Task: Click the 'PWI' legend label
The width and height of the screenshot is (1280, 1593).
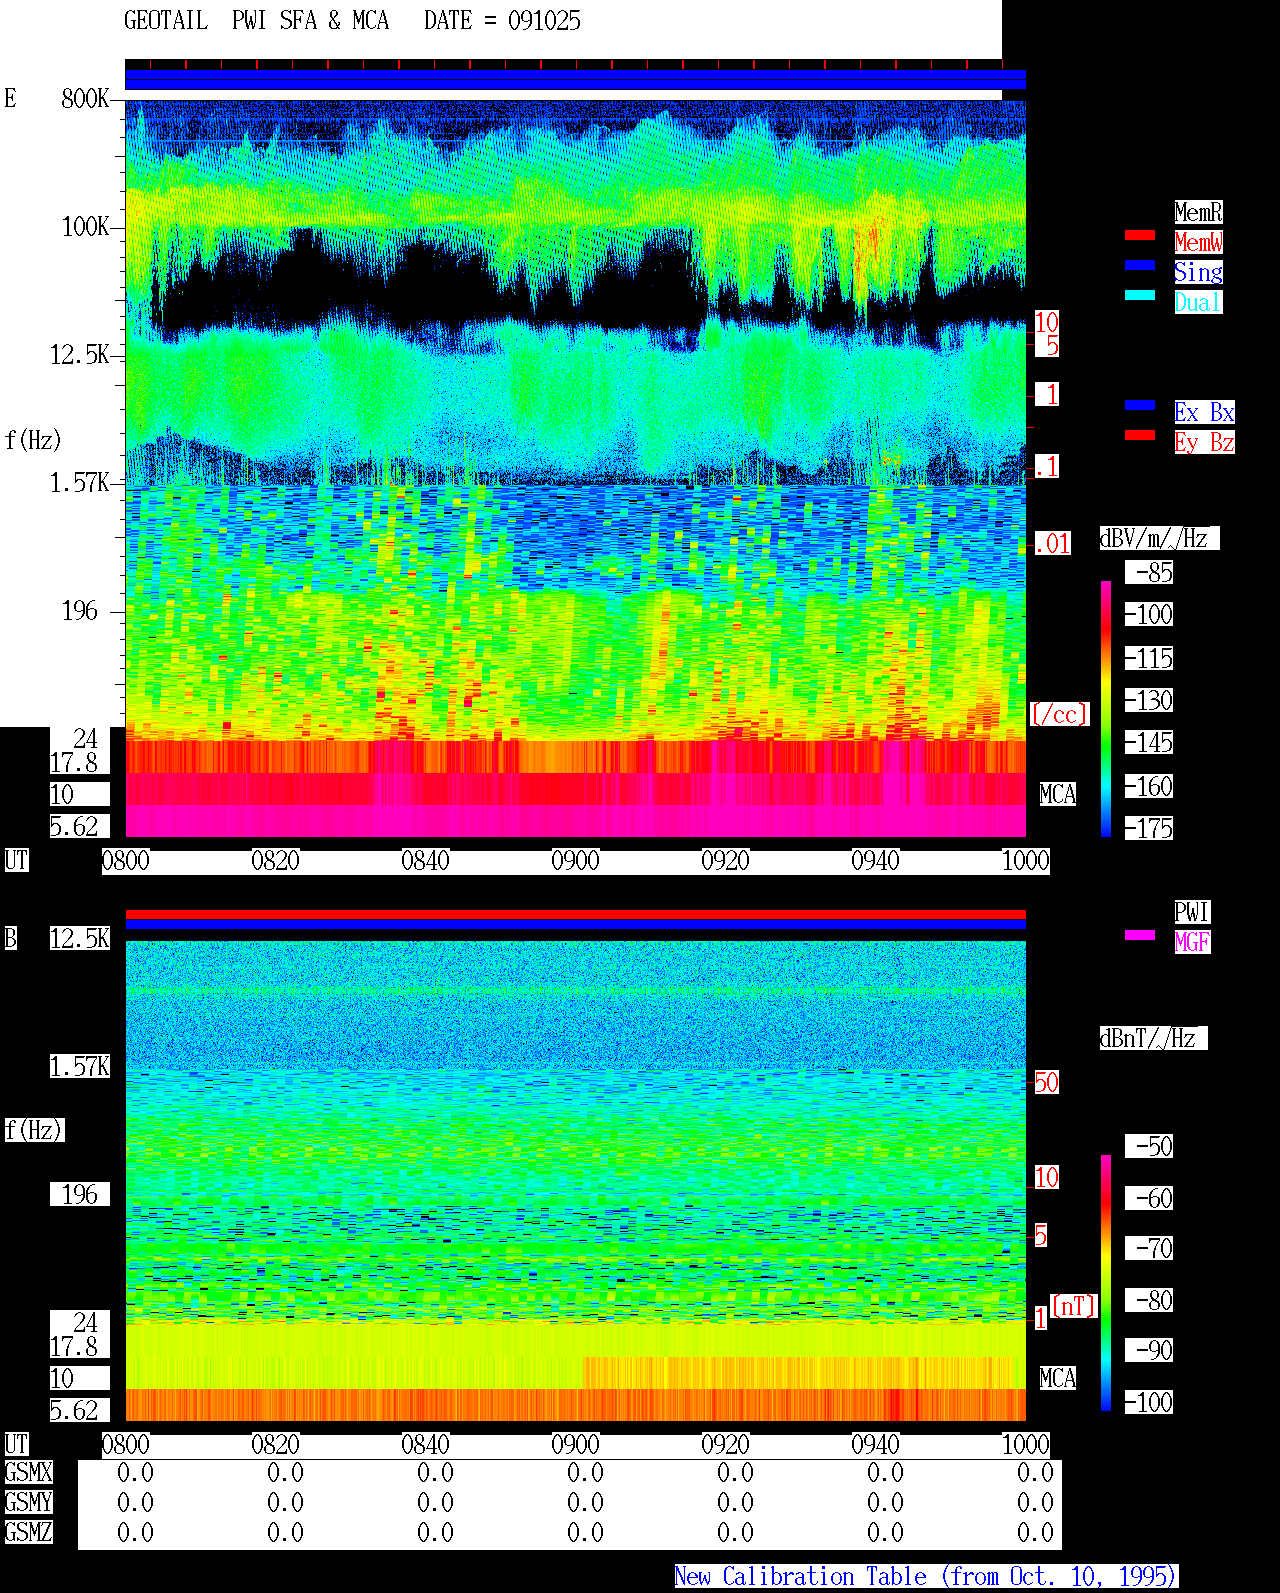Action: pos(1192,912)
